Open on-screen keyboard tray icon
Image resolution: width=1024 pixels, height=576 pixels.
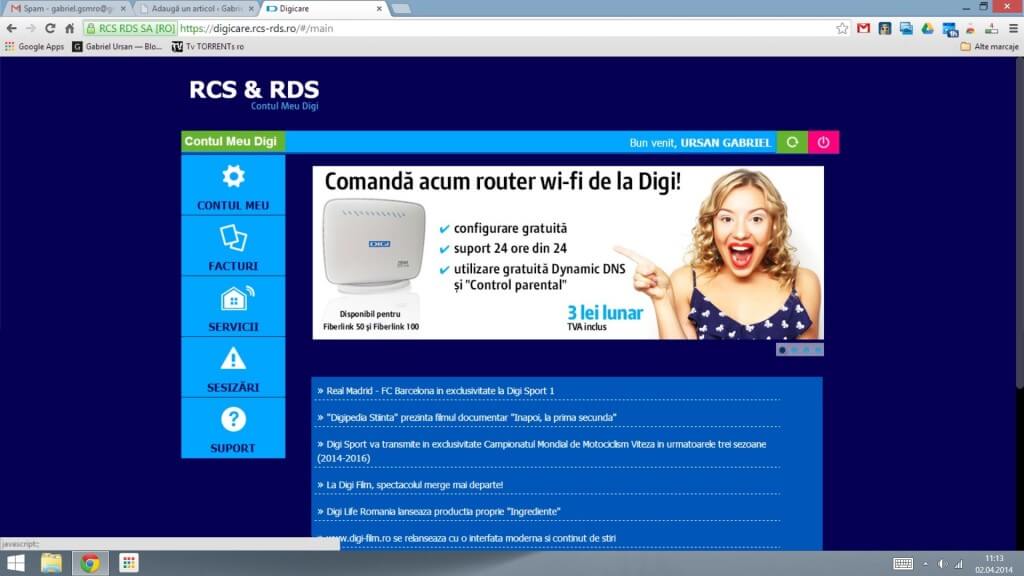tap(903, 564)
